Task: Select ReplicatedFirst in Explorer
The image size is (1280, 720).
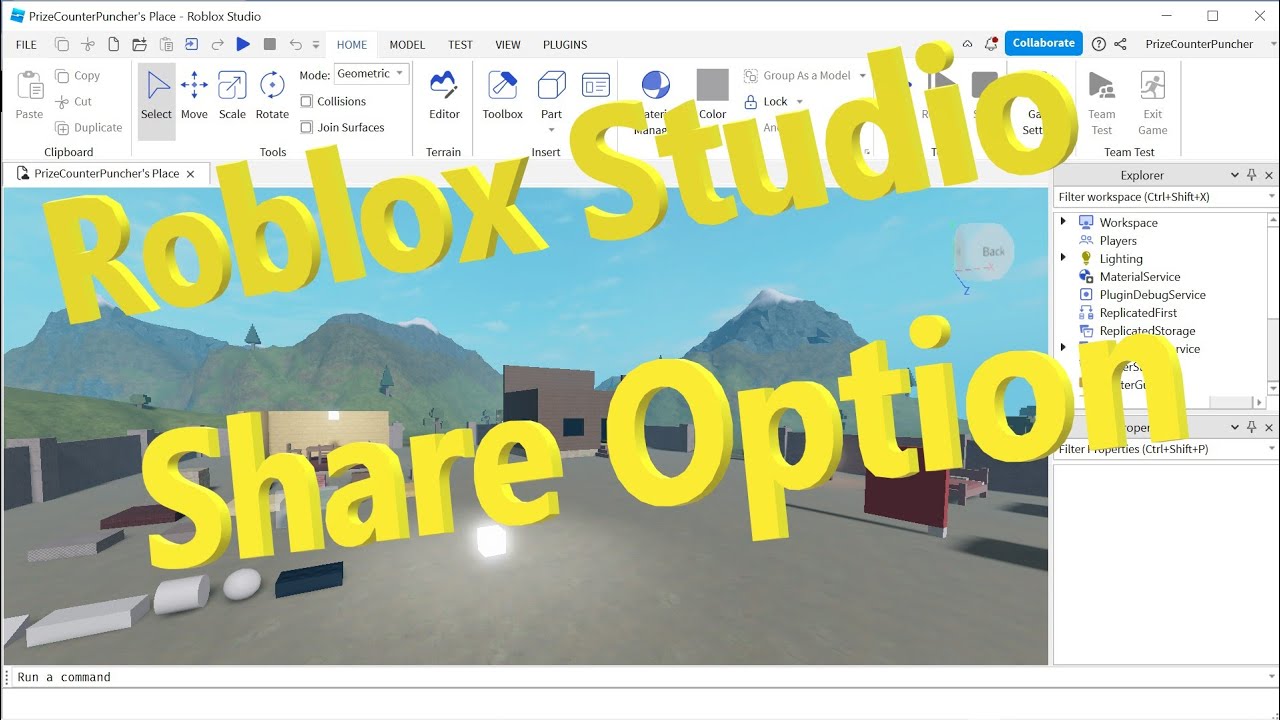Action: click(x=1138, y=312)
